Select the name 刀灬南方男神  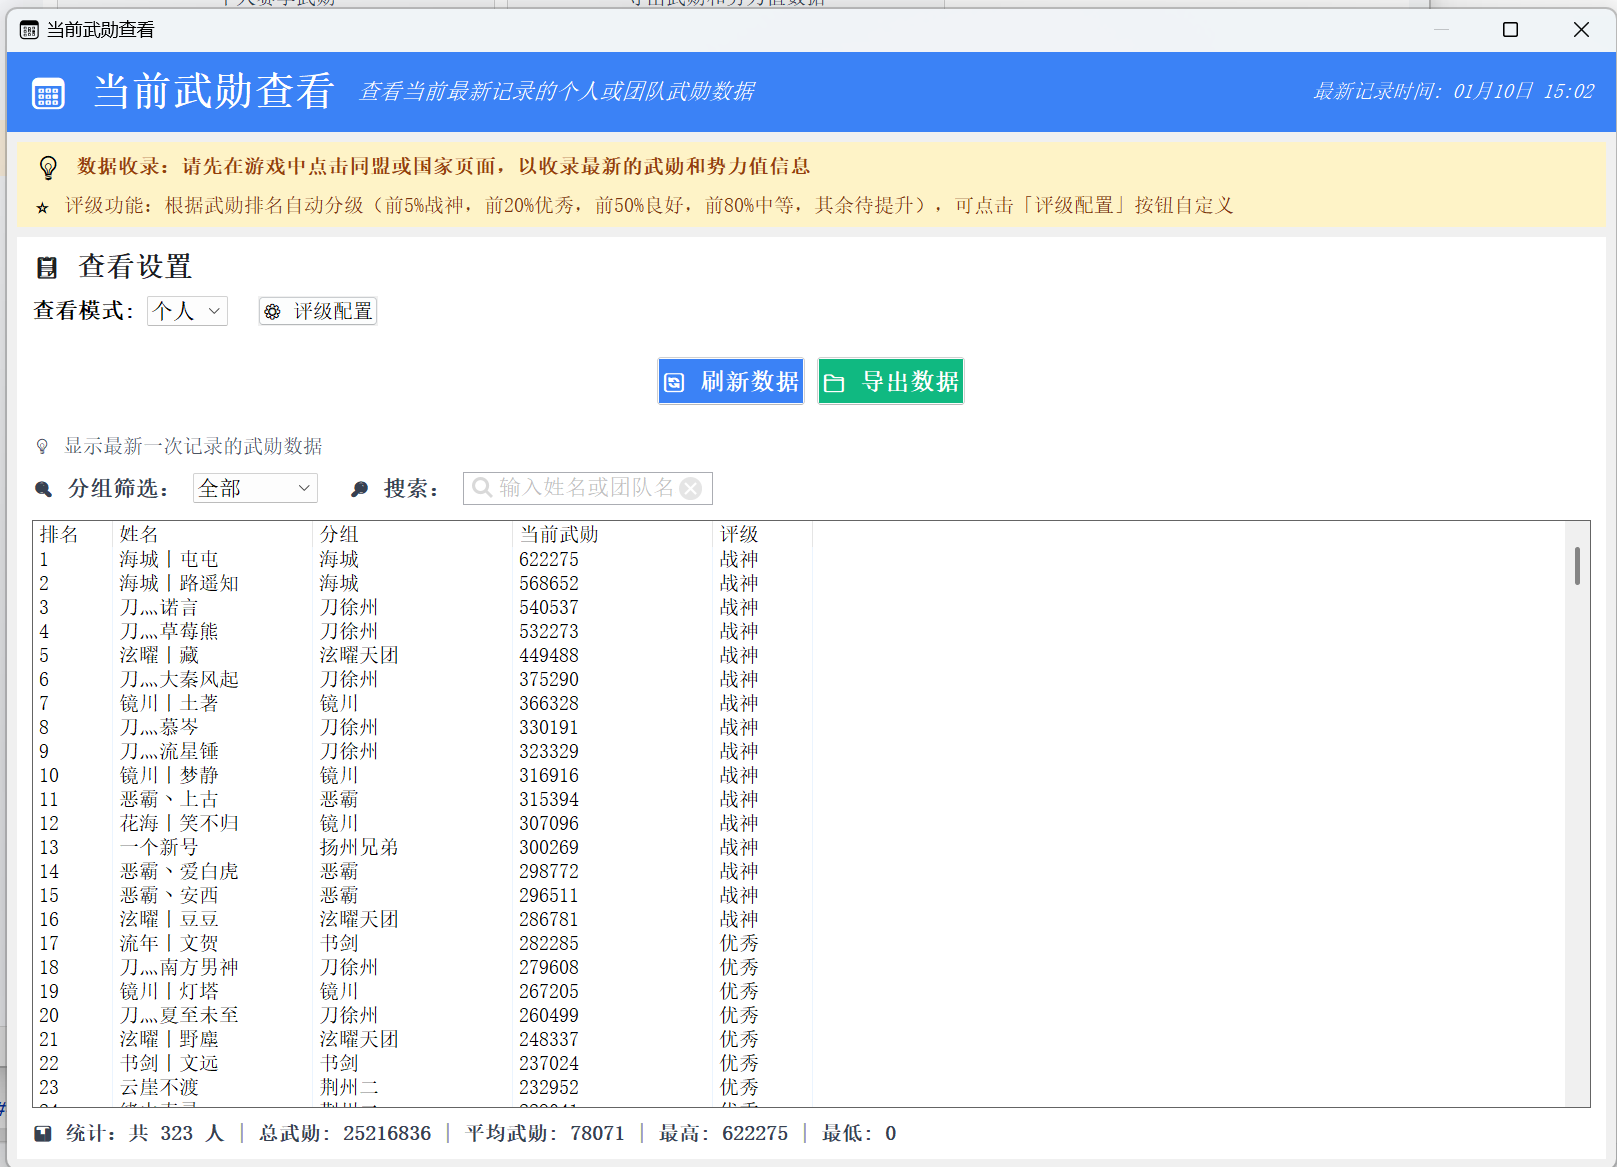click(x=179, y=967)
